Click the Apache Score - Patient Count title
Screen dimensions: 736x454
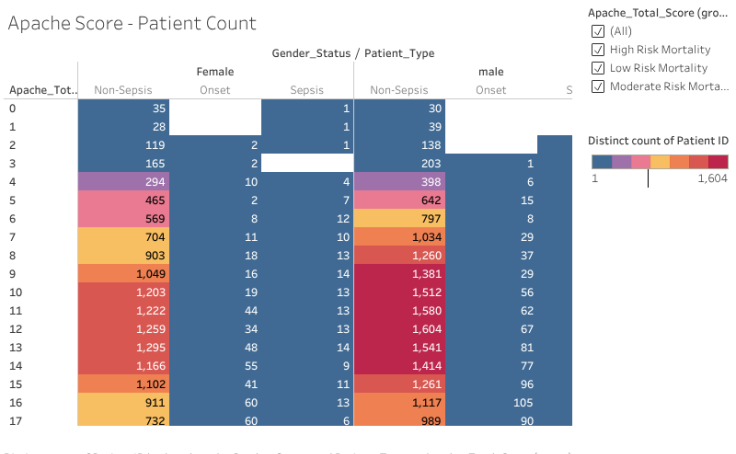coord(132,23)
